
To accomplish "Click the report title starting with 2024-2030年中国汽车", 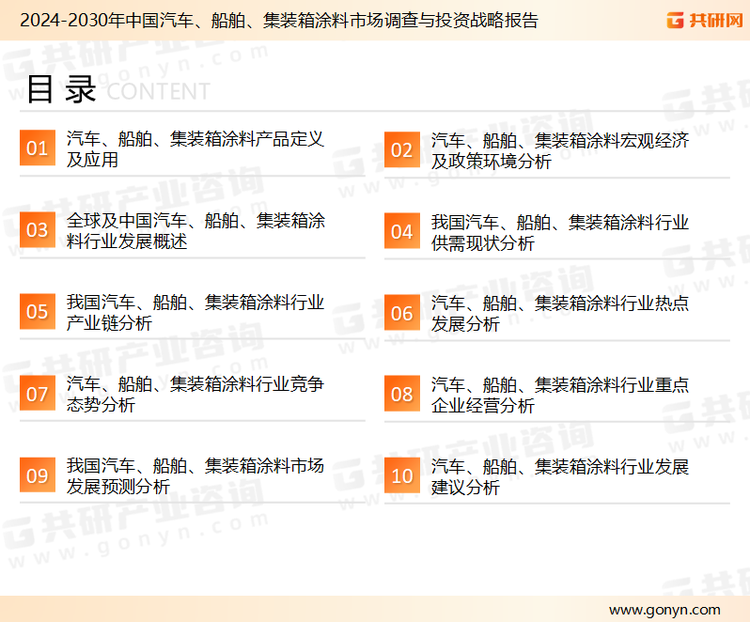I will click(x=279, y=21).
